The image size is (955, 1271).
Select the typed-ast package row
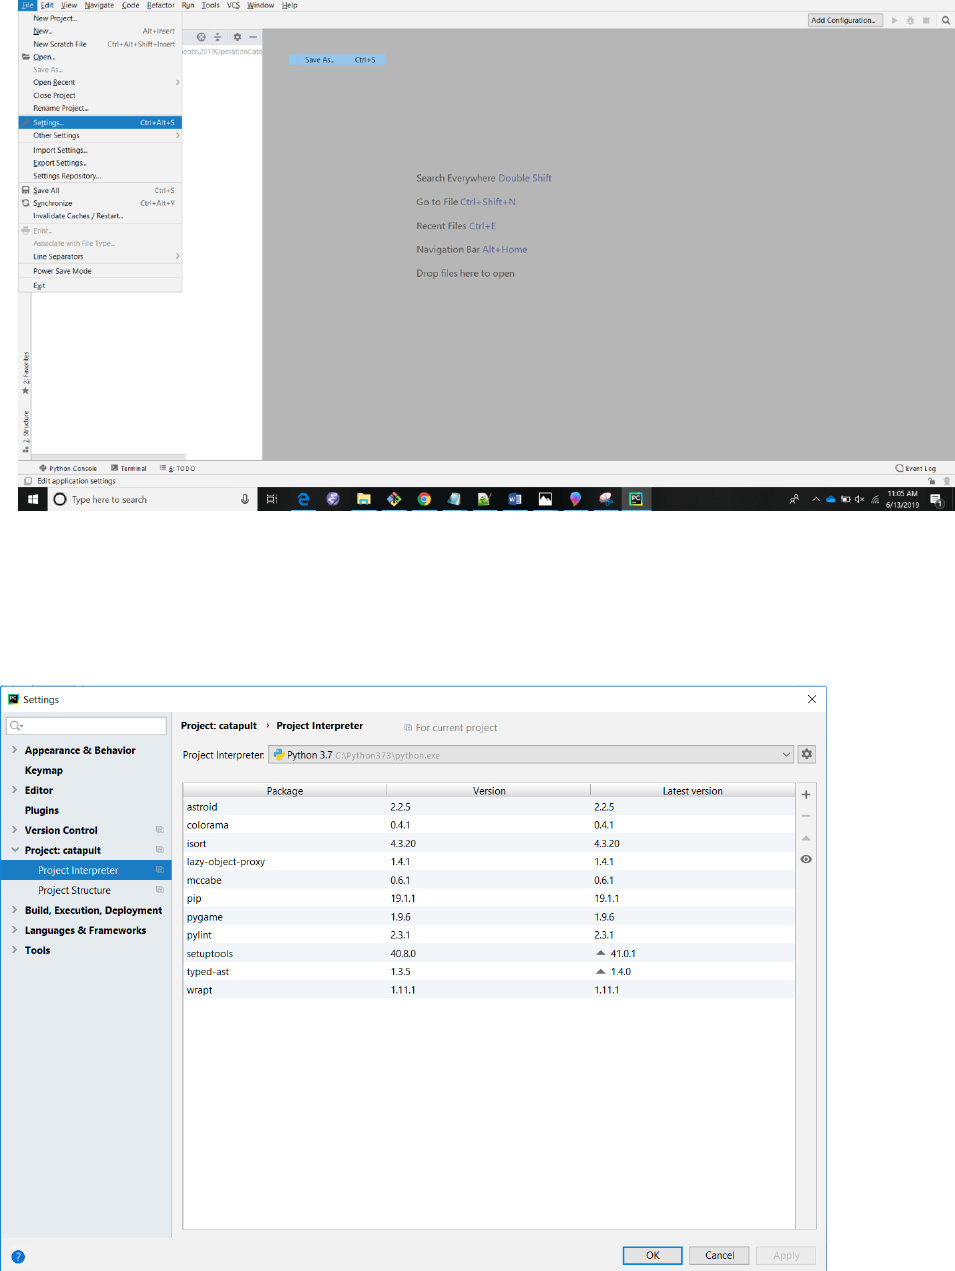(489, 971)
